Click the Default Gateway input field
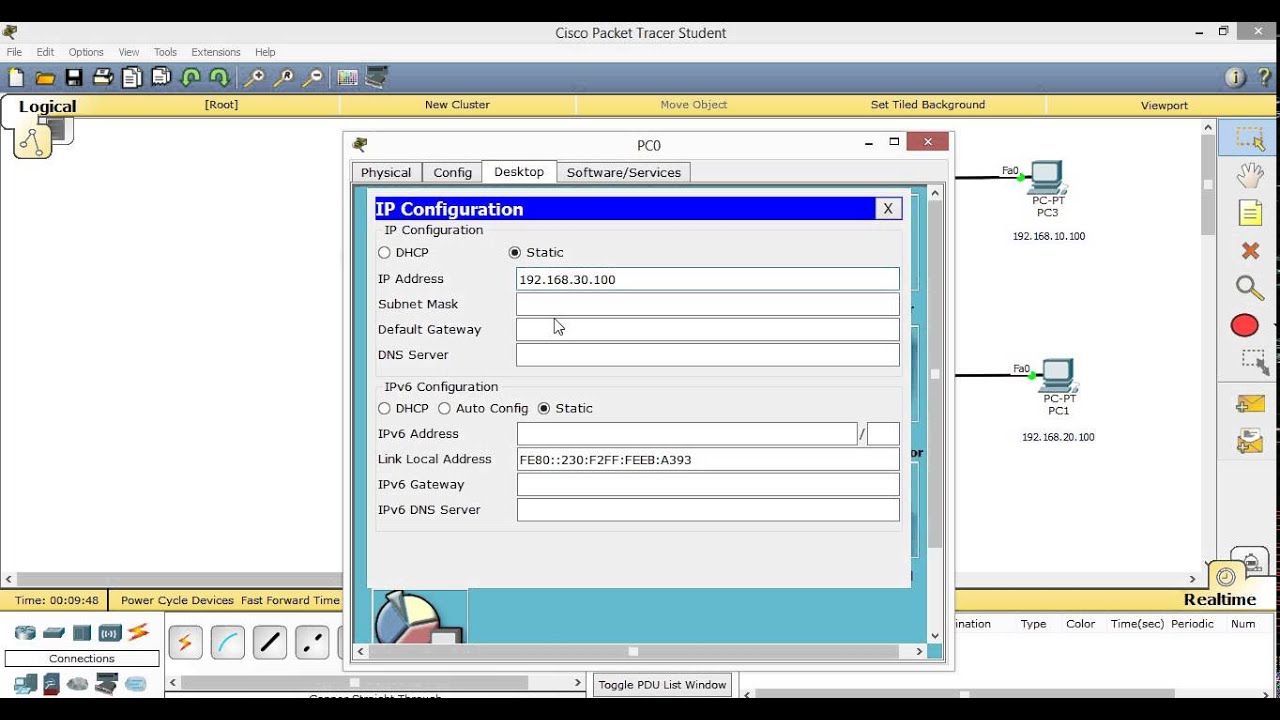This screenshot has width=1280, height=720. point(708,330)
